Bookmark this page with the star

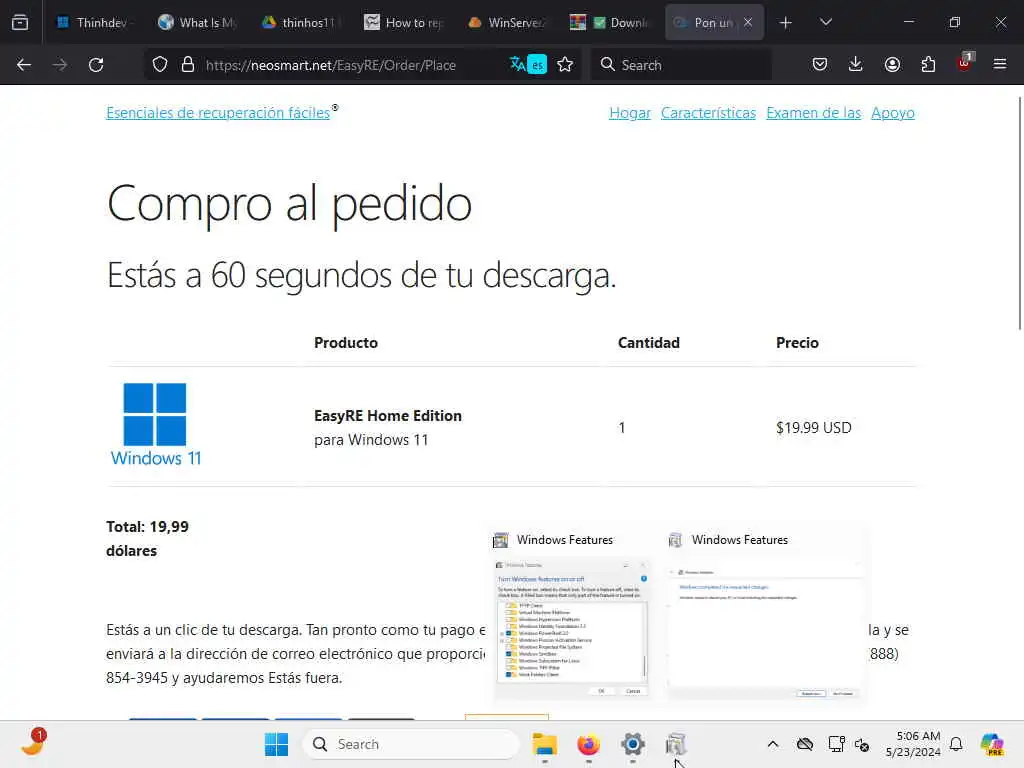coord(566,65)
